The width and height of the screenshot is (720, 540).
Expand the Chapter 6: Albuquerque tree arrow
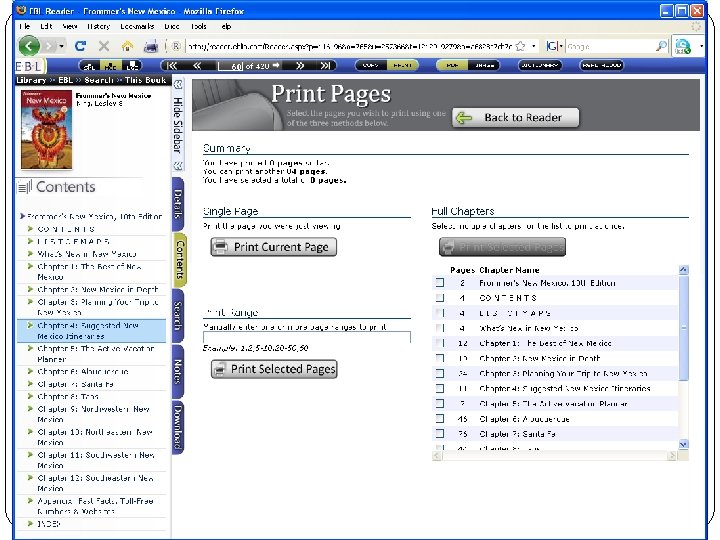(30, 371)
